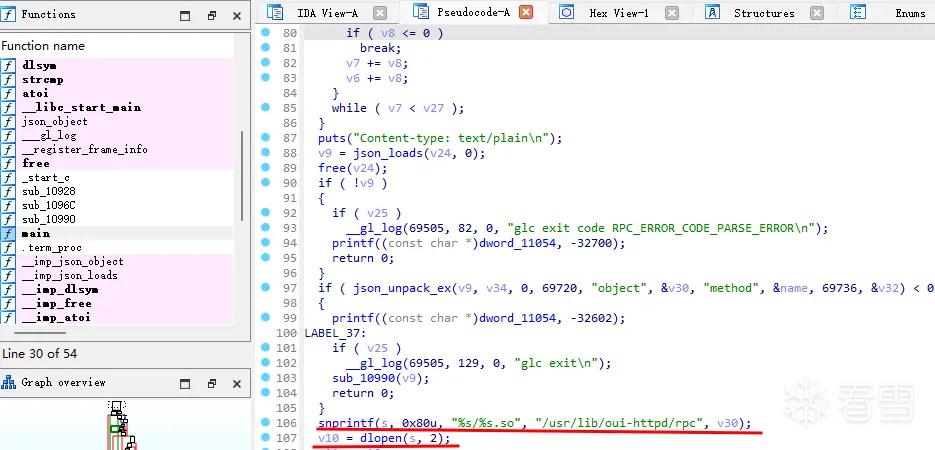Toggle the breakpoint dot on line 88
This screenshot has height=450, width=935.
(x=265, y=153)
